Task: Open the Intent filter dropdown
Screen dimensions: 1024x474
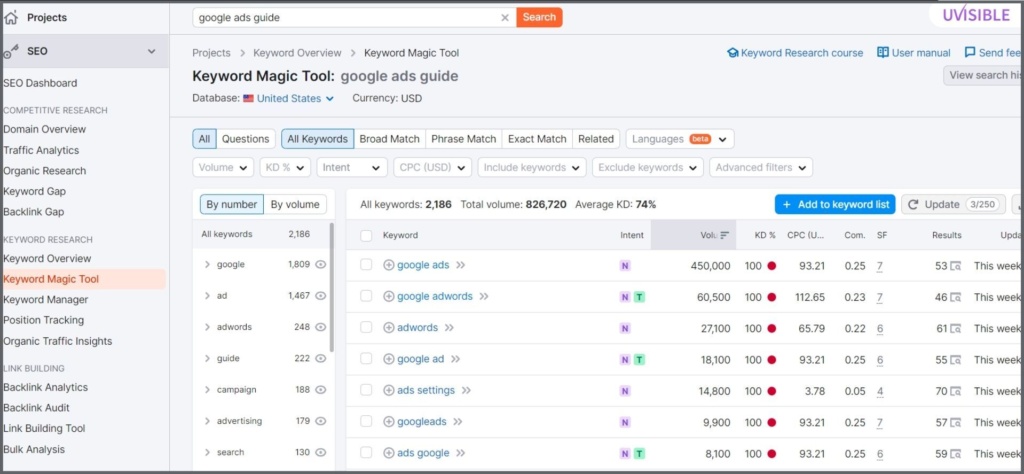Action: [352, 167]
